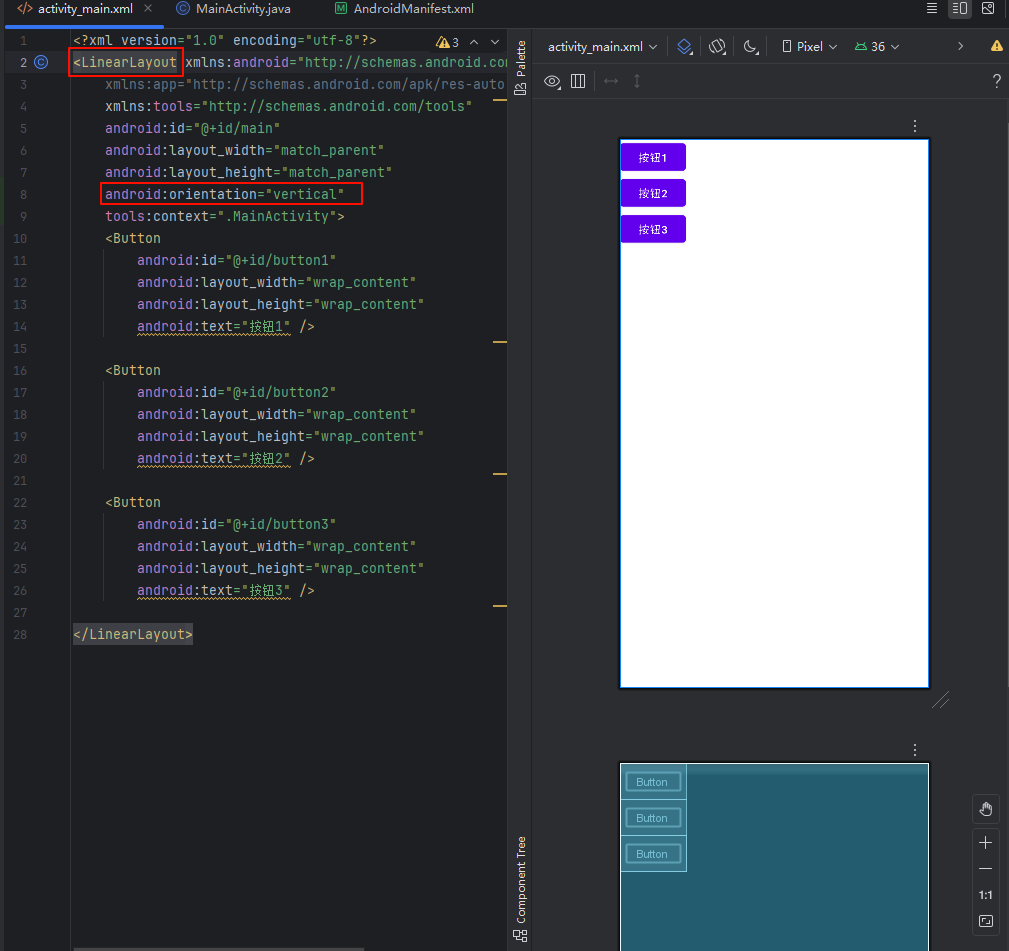The width and height of the screenshot is (1009, 951).
Task: Click the <?xml version declaration line
Action: point(225,41)
